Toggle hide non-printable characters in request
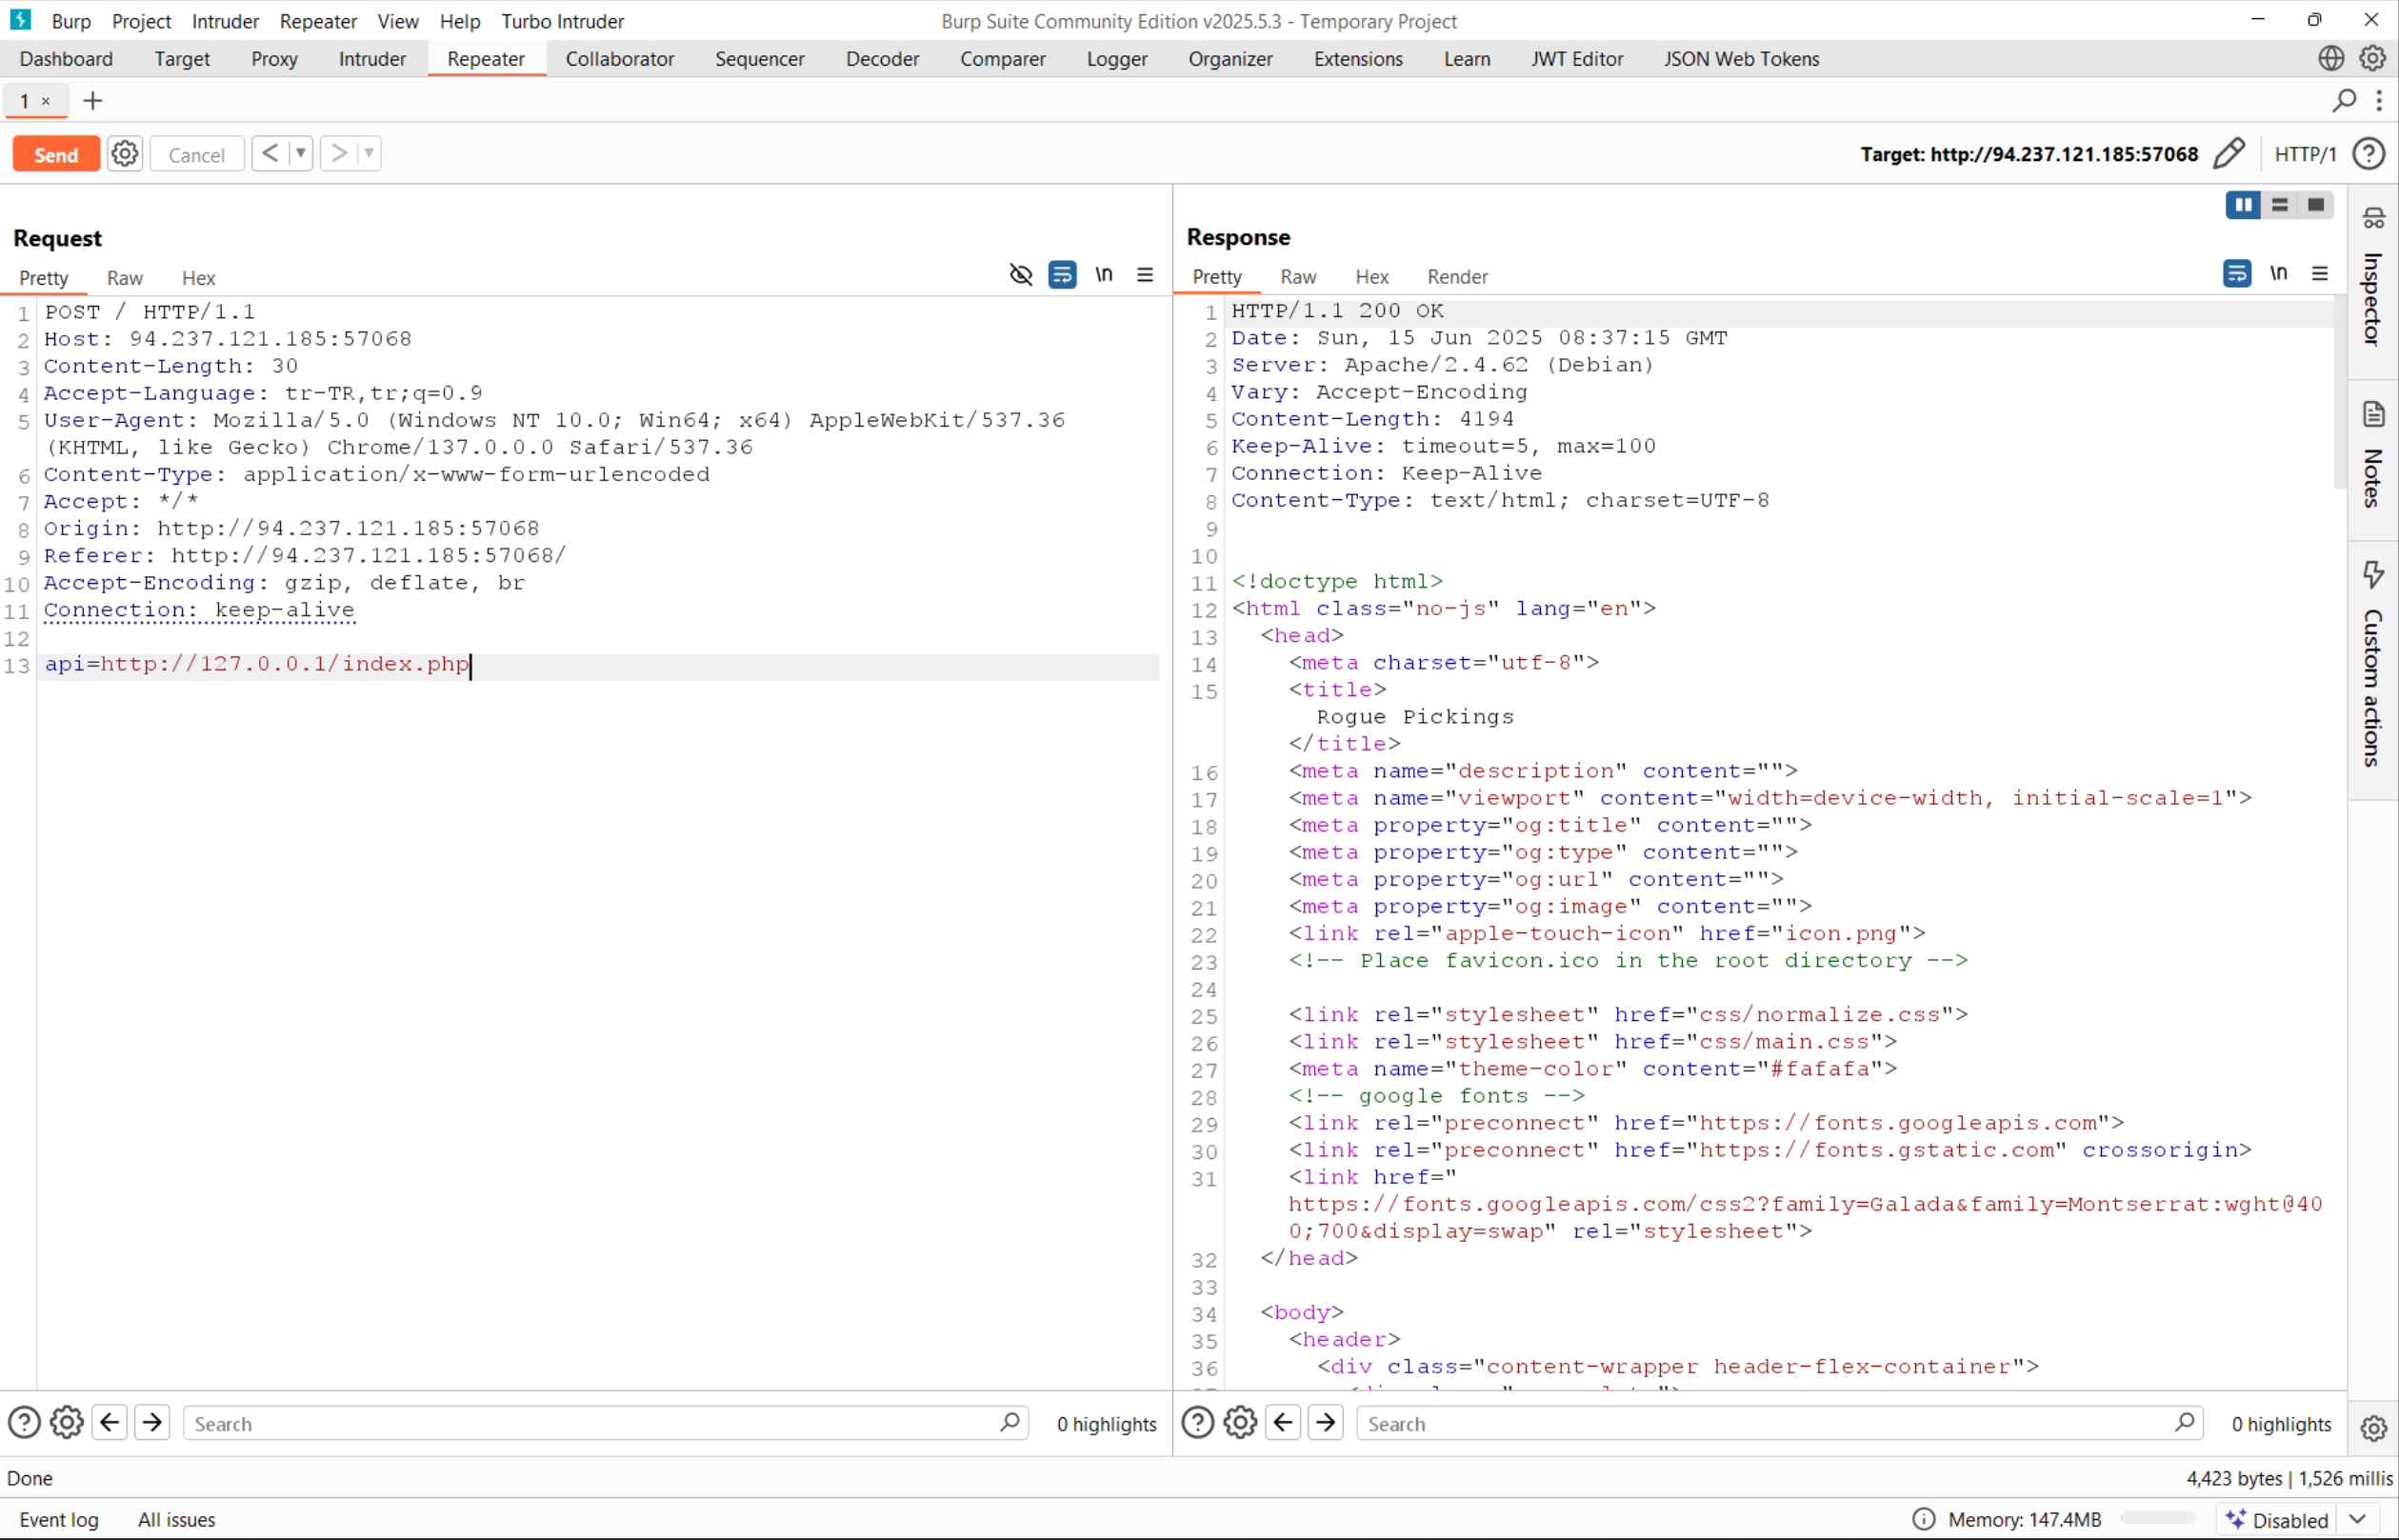The height and width of the screenshot is (1540, 2399). [1021, 274]
